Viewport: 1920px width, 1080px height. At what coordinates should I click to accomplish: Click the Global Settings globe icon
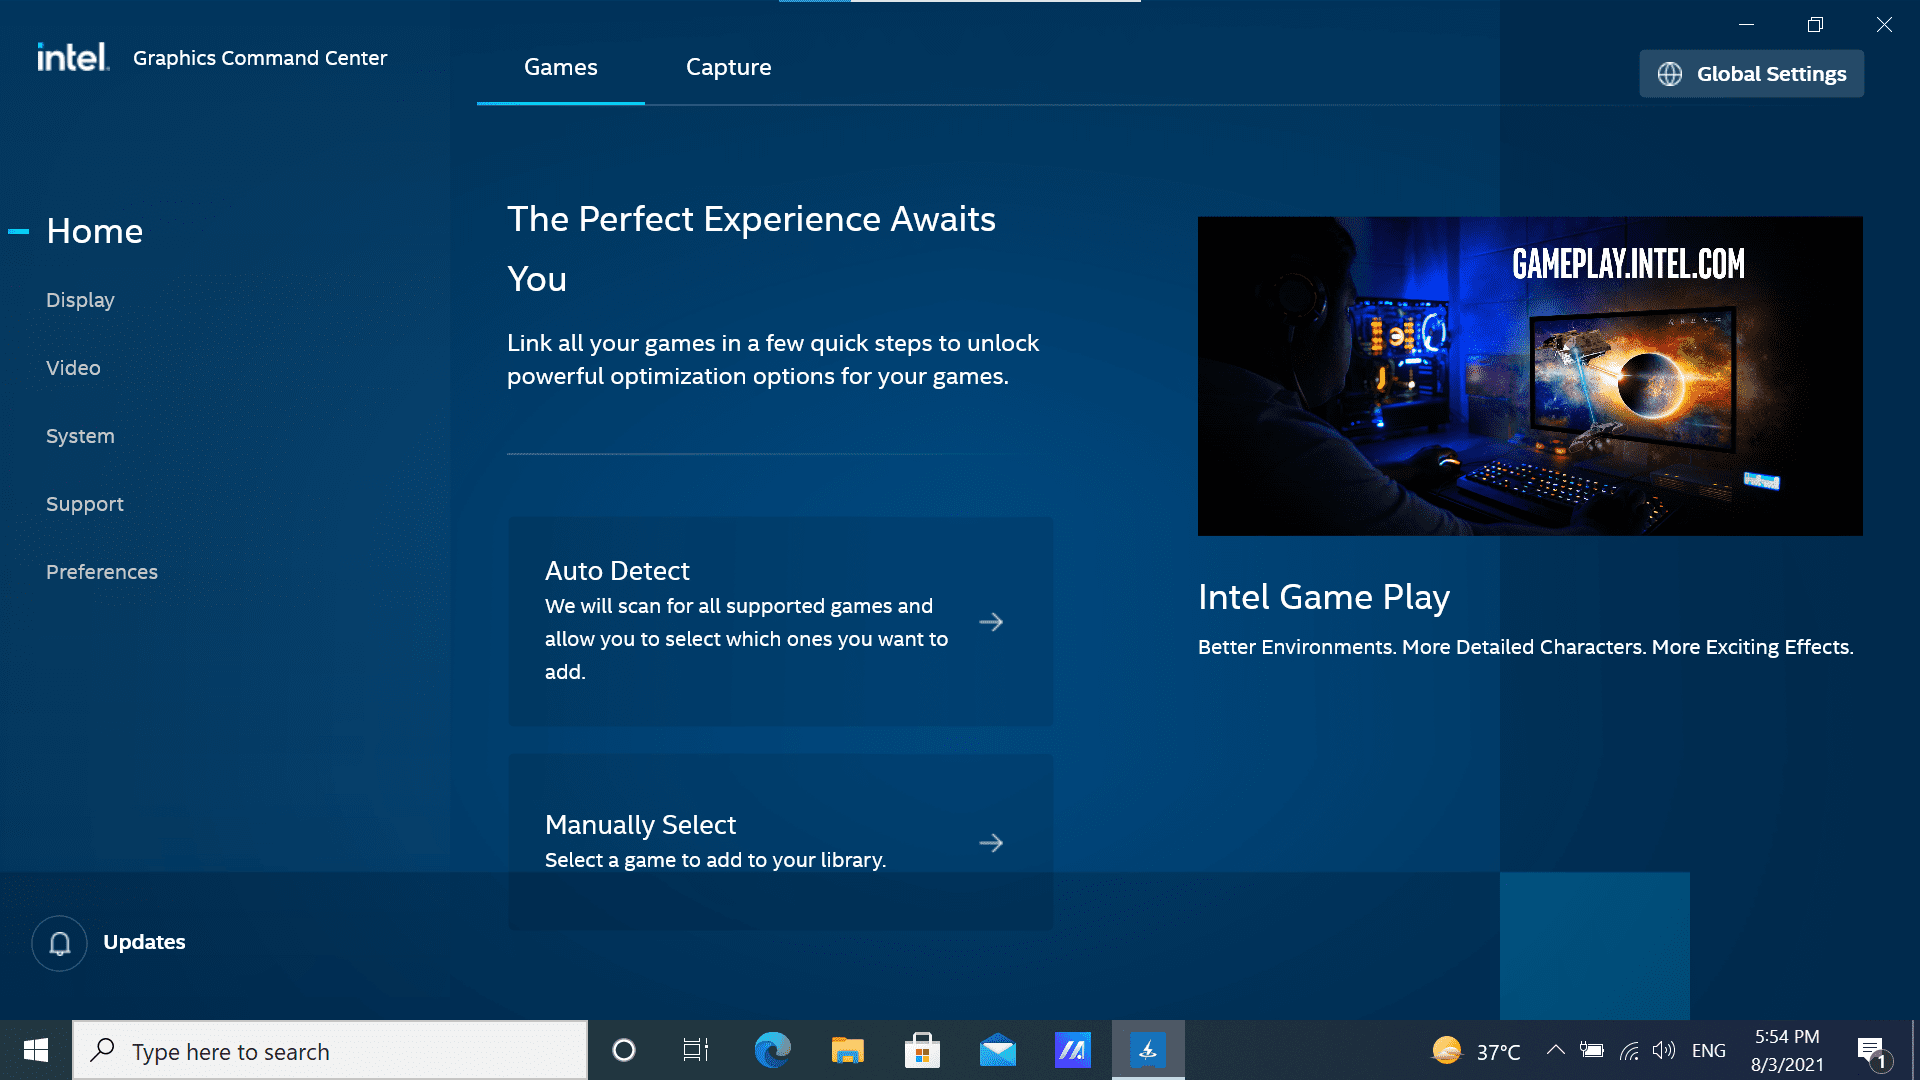[1670, 74]
